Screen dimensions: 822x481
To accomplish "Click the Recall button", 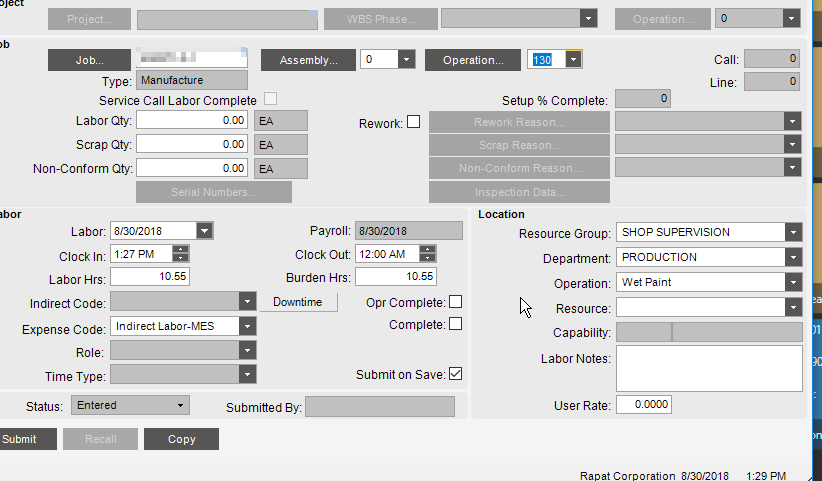I will [101, 439].
